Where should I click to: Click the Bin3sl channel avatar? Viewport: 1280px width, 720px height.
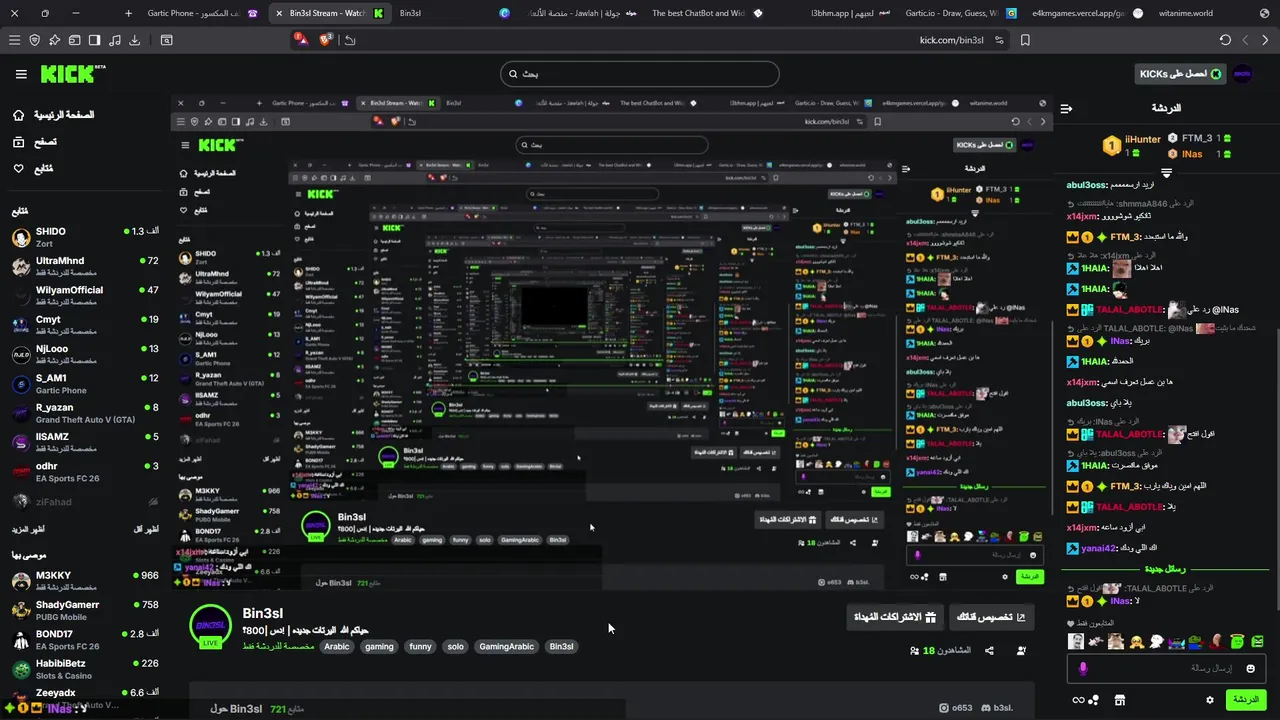click(x=210, y=627)
